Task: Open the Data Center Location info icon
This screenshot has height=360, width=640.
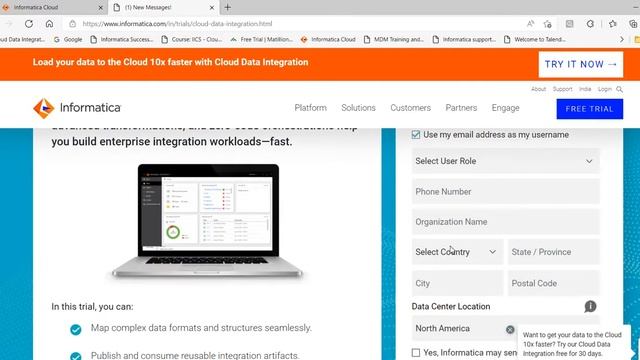Action: (590, 306)
